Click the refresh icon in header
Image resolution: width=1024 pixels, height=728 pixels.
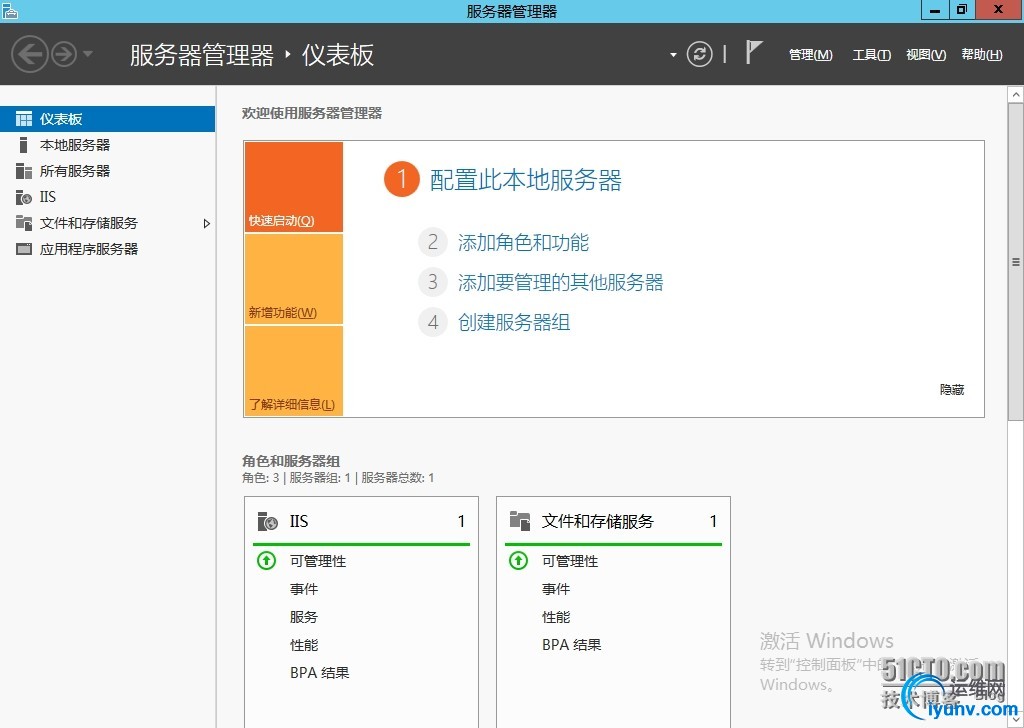pyautogui.click(x=699, y=54)
